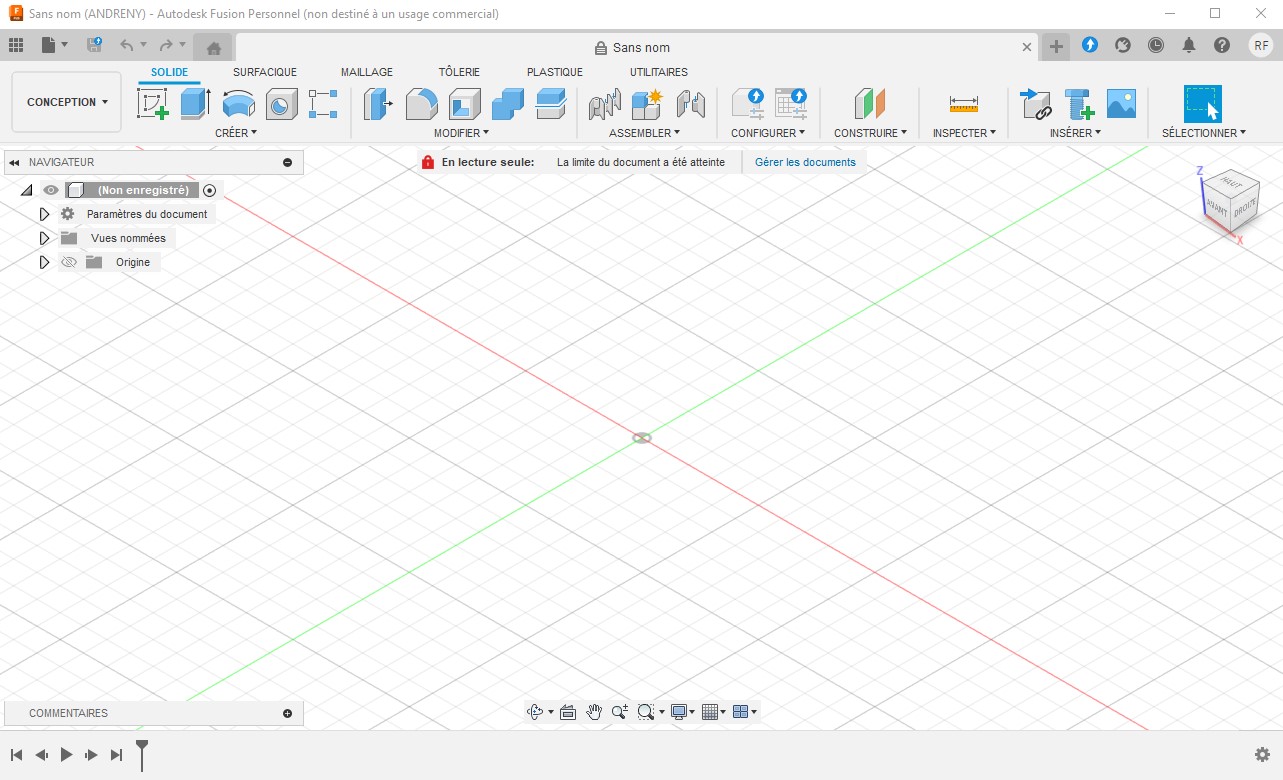Create a New Component from Assembler
The height and width of the screenshot is (780, 1283).
click(648, 104)
